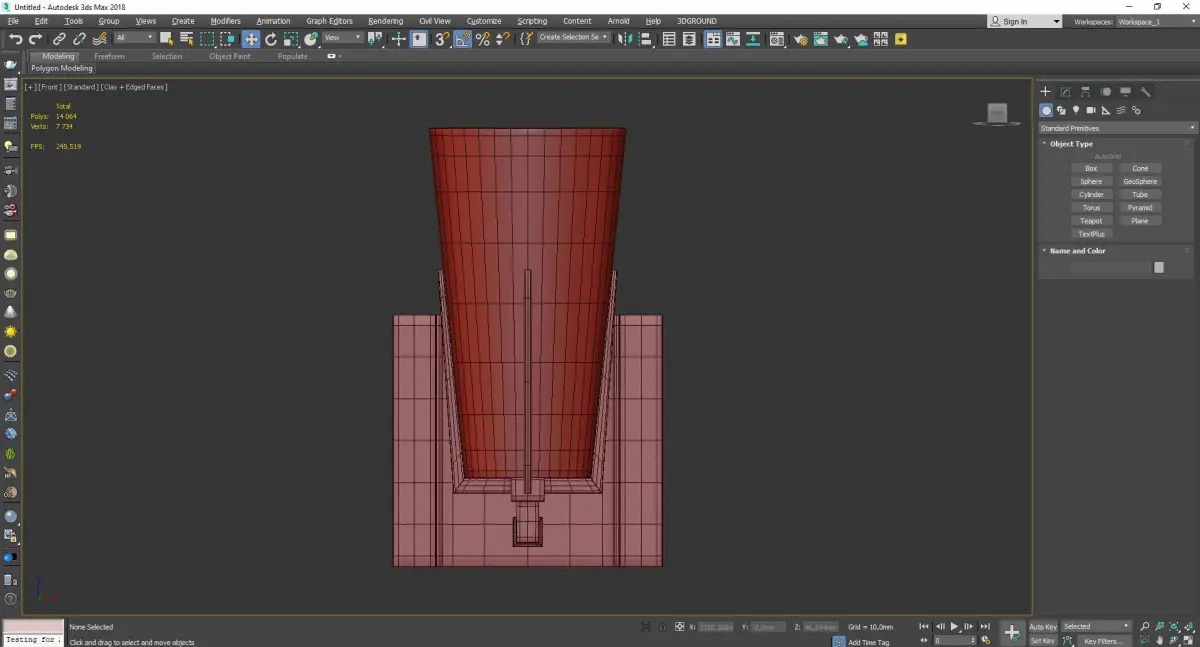Open the Modifiers menu
The image size is (1200, 647).
(225, 21)
